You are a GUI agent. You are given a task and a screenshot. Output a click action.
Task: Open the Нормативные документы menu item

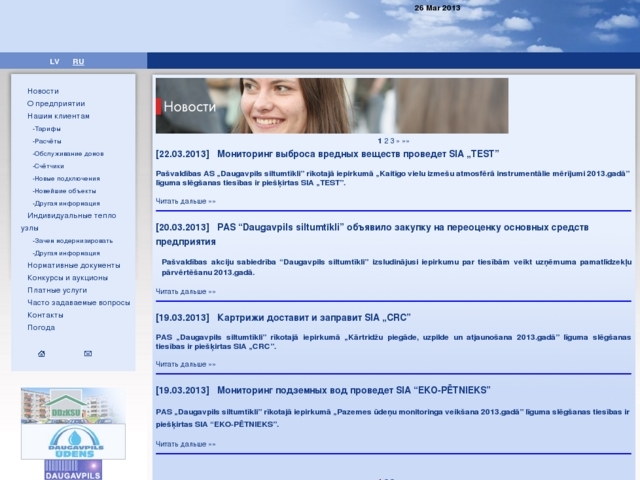[73, 265]
